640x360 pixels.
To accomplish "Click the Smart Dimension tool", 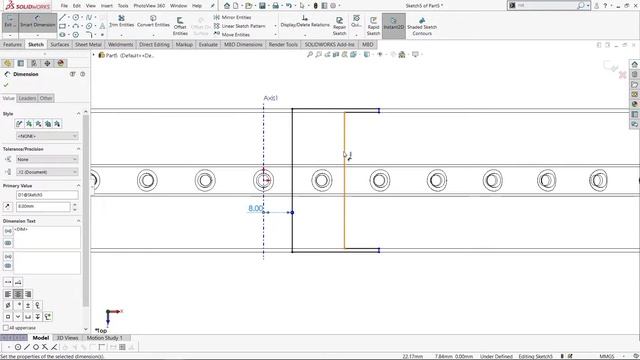I will point(37,22).
